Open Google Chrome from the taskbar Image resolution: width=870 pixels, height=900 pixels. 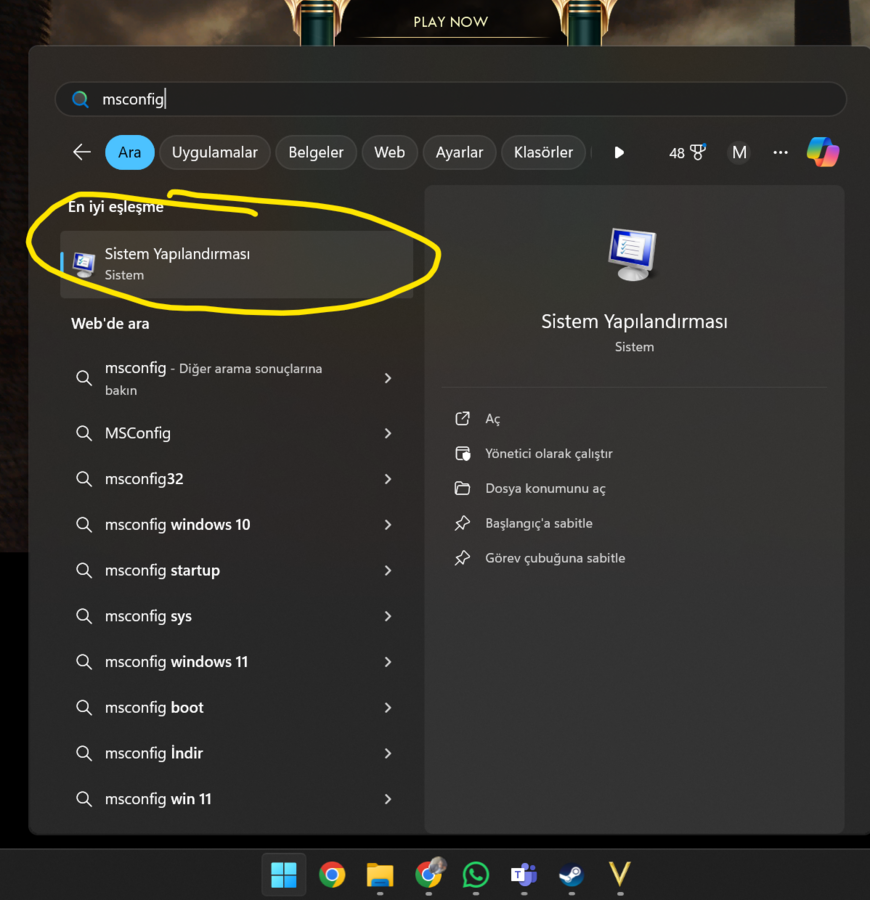click(x=332, y=875)
